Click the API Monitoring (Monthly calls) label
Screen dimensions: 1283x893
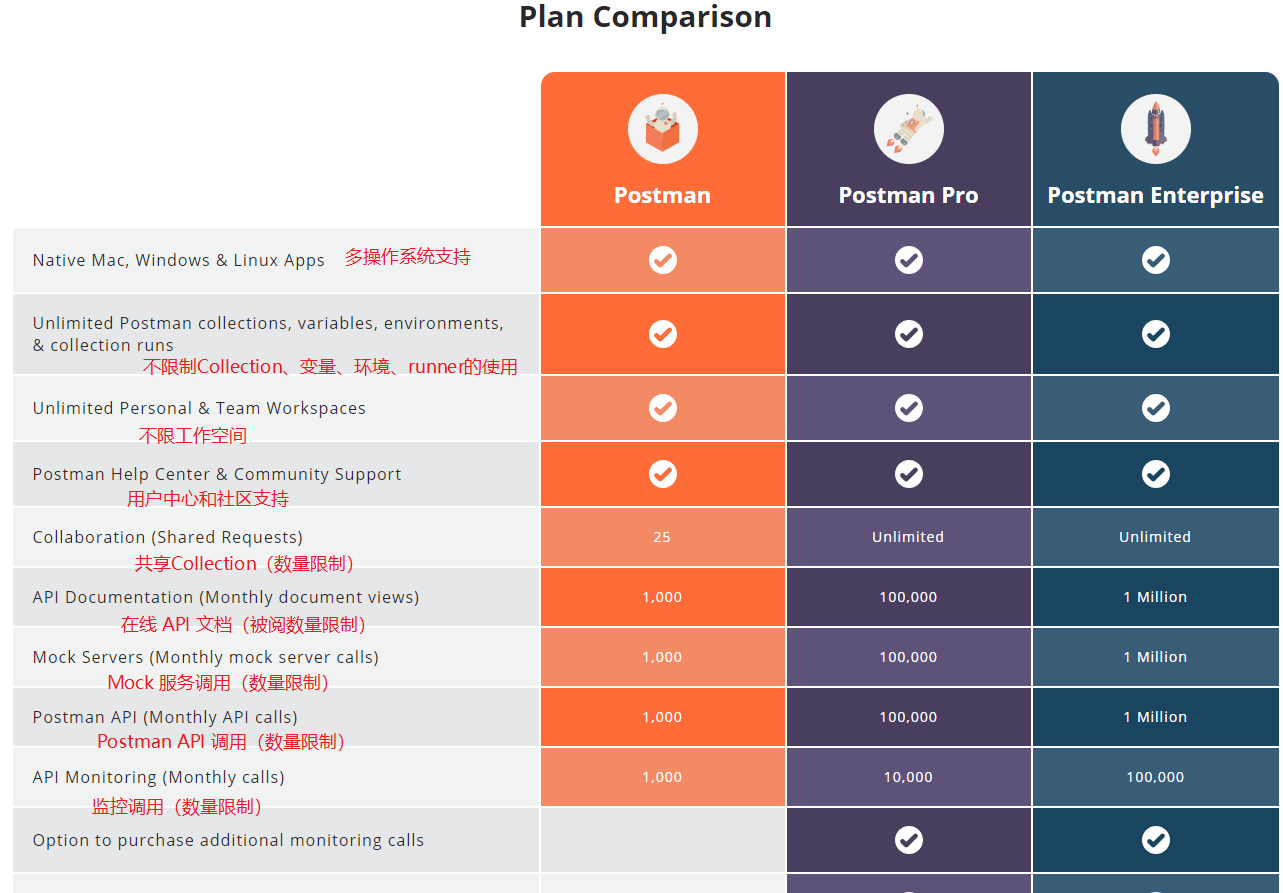tap(159, 777)
